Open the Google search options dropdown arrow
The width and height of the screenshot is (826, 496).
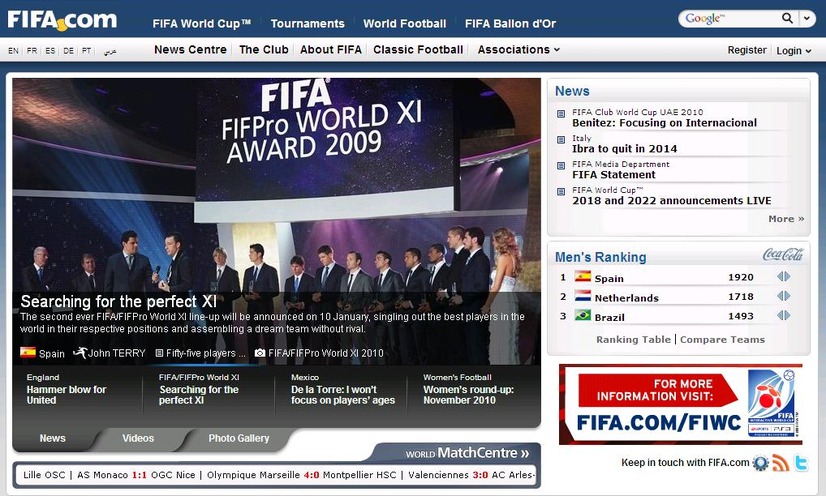(807, 18)
